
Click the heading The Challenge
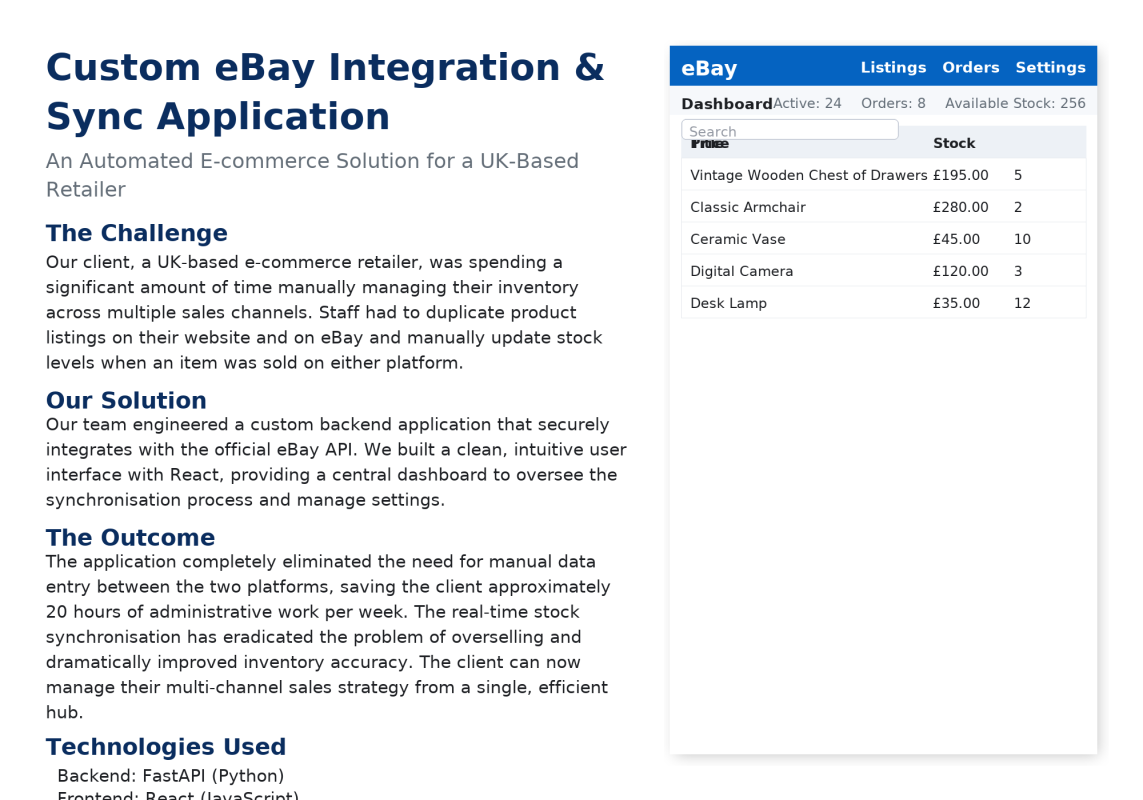click(x=136, y=232)
